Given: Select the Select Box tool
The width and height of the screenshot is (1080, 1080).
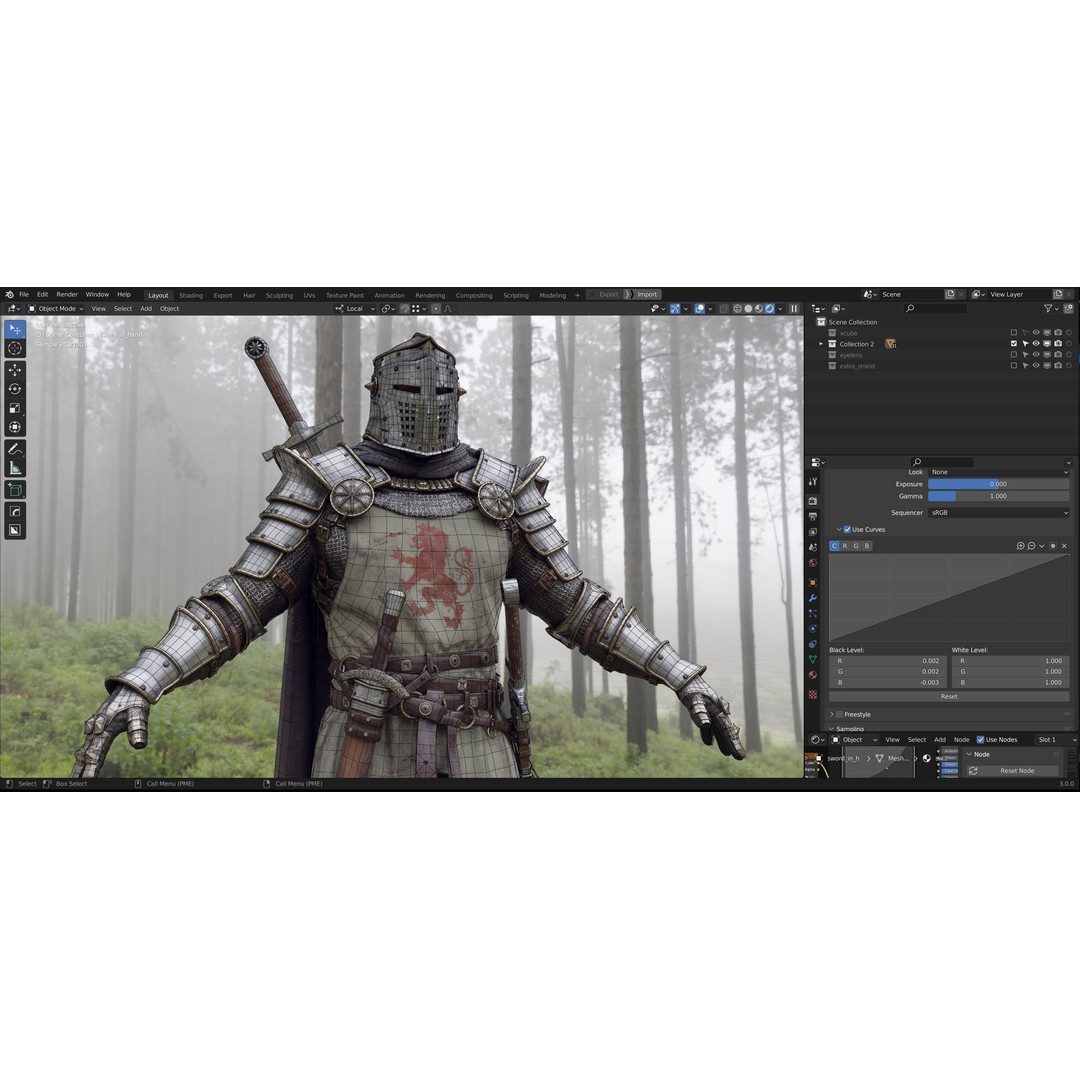Looking at the screenshot, I should (14, 329).
